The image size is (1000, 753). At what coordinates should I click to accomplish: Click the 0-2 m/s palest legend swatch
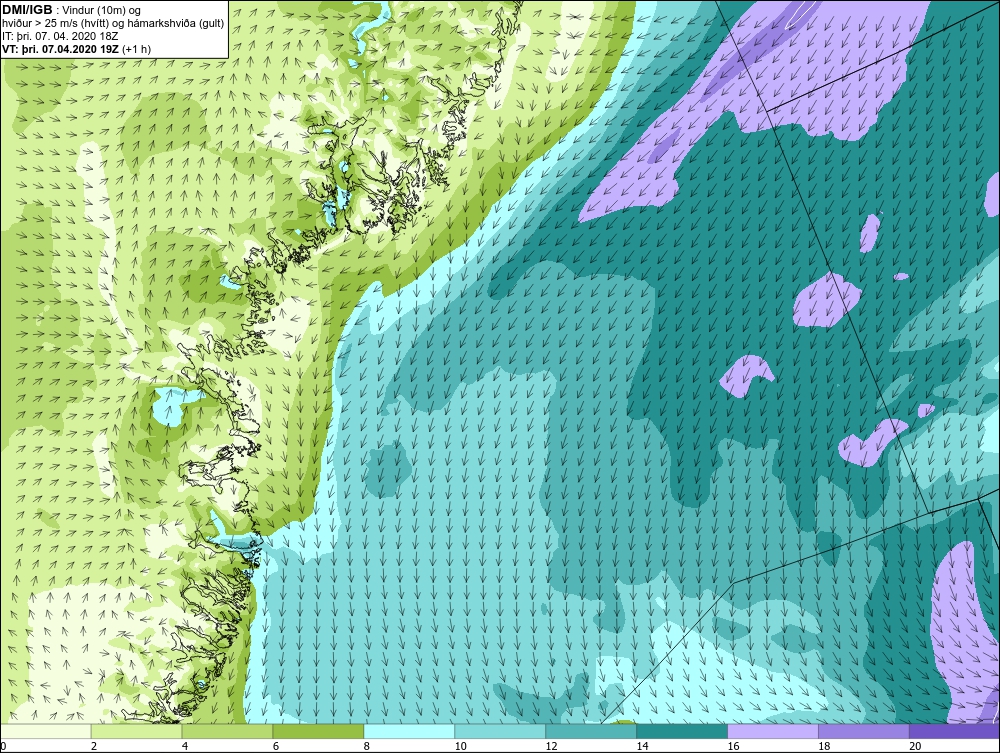point(46,731)
